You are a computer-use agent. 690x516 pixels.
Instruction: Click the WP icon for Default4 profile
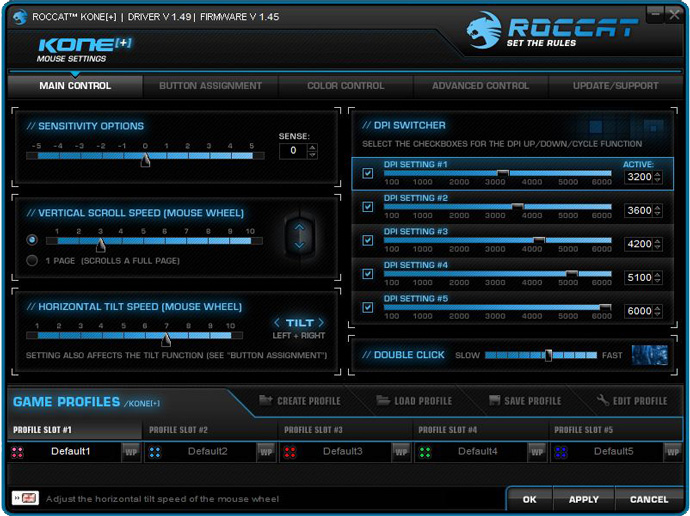[536, 452]
